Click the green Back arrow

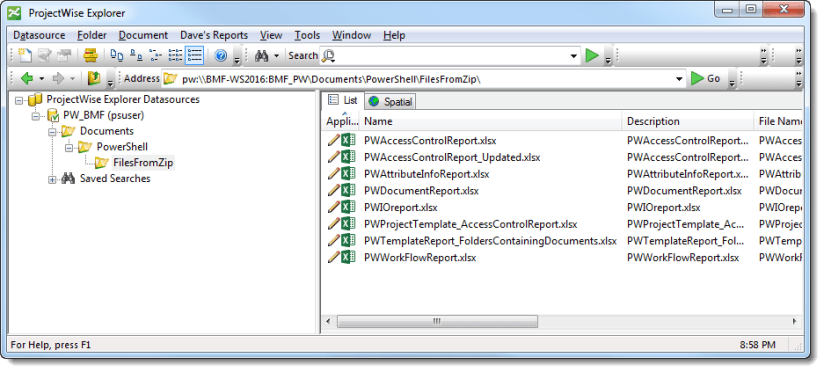pyautogui.click(x=27, y=79)
